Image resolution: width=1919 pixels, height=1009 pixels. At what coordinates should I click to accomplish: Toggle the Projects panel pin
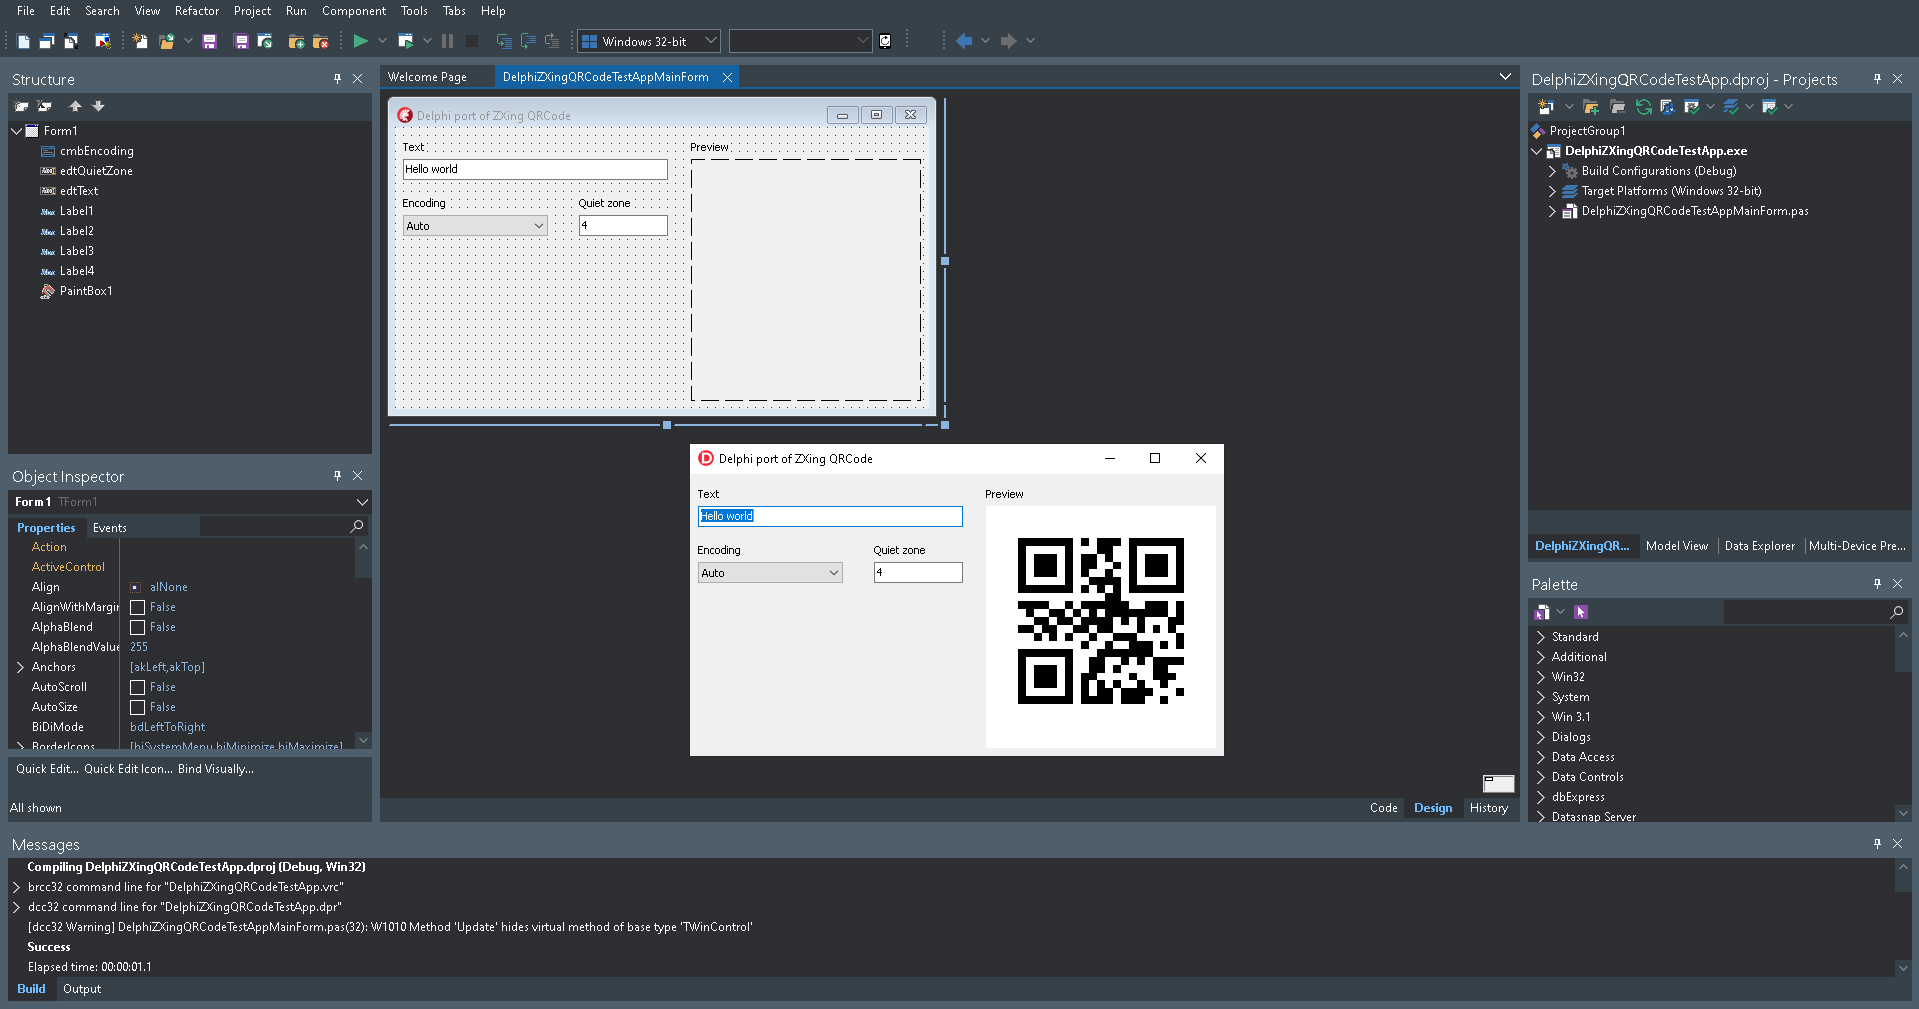click(x=1877, y=79)
